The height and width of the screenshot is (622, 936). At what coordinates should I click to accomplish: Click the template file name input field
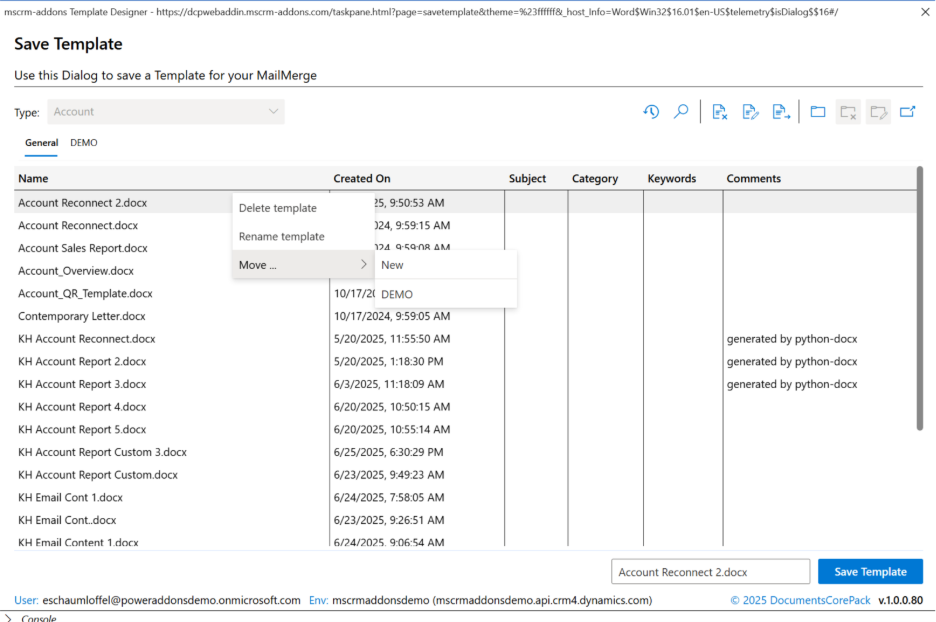click(710, 572)
